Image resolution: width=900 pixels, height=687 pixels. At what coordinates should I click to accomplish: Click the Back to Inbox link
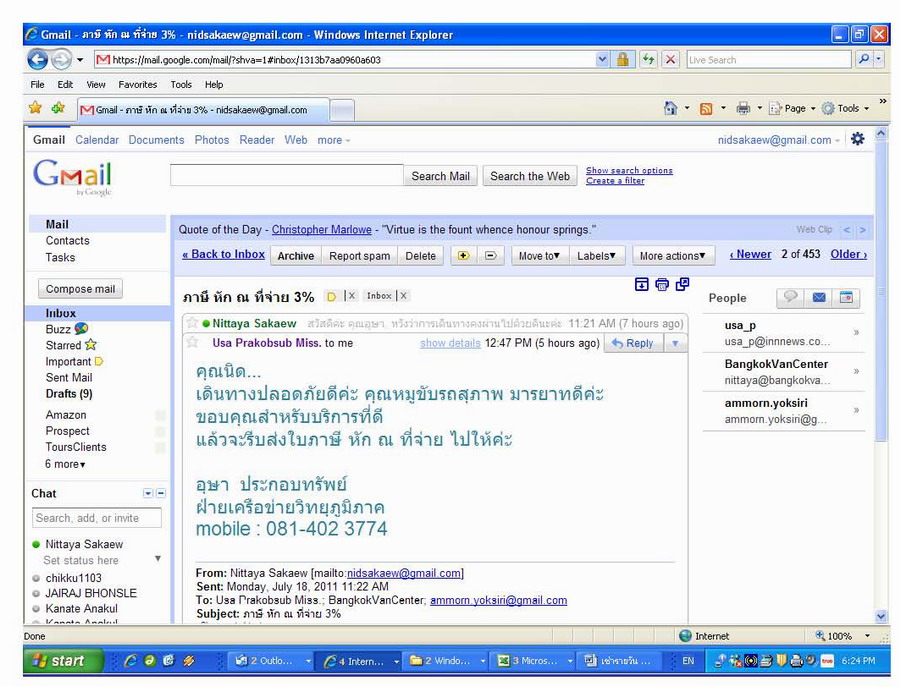[223, 255]
